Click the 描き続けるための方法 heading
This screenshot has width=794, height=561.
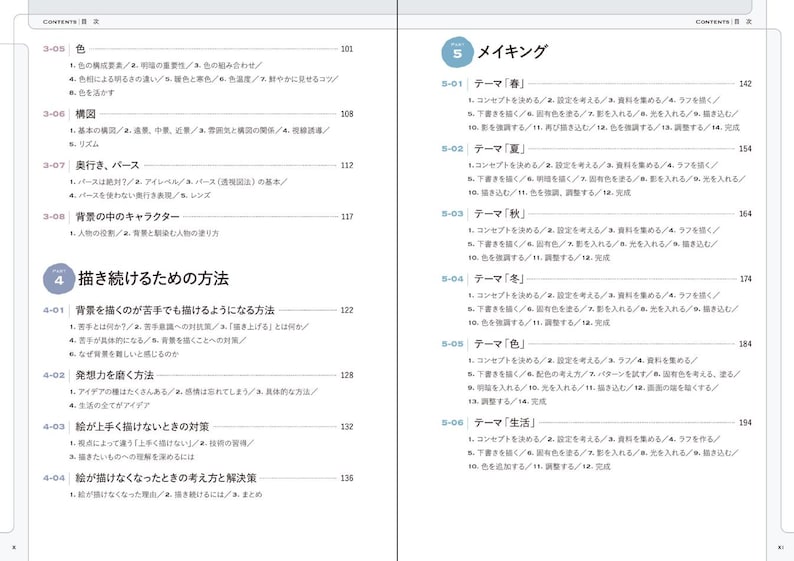tap(153, 278)
